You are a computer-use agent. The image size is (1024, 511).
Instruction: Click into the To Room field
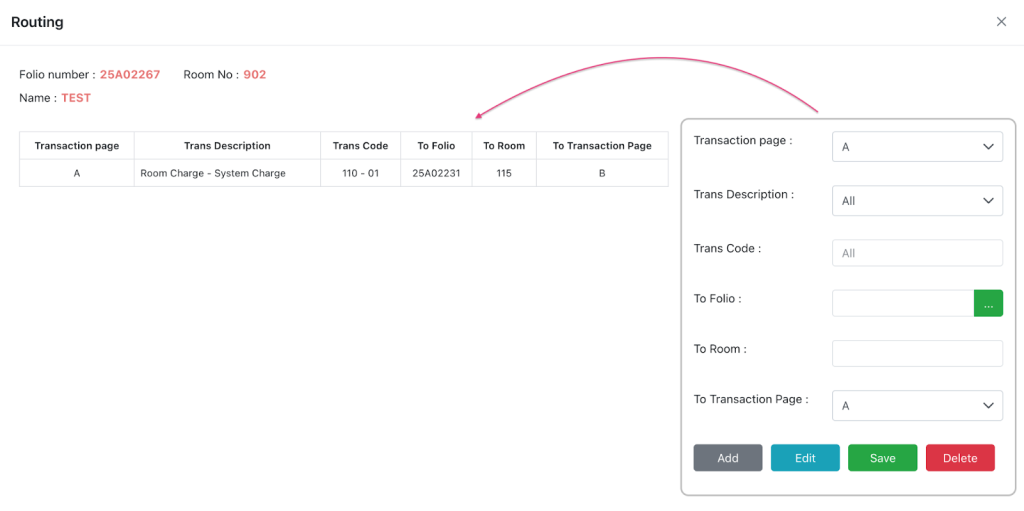[x=917, y=353]
